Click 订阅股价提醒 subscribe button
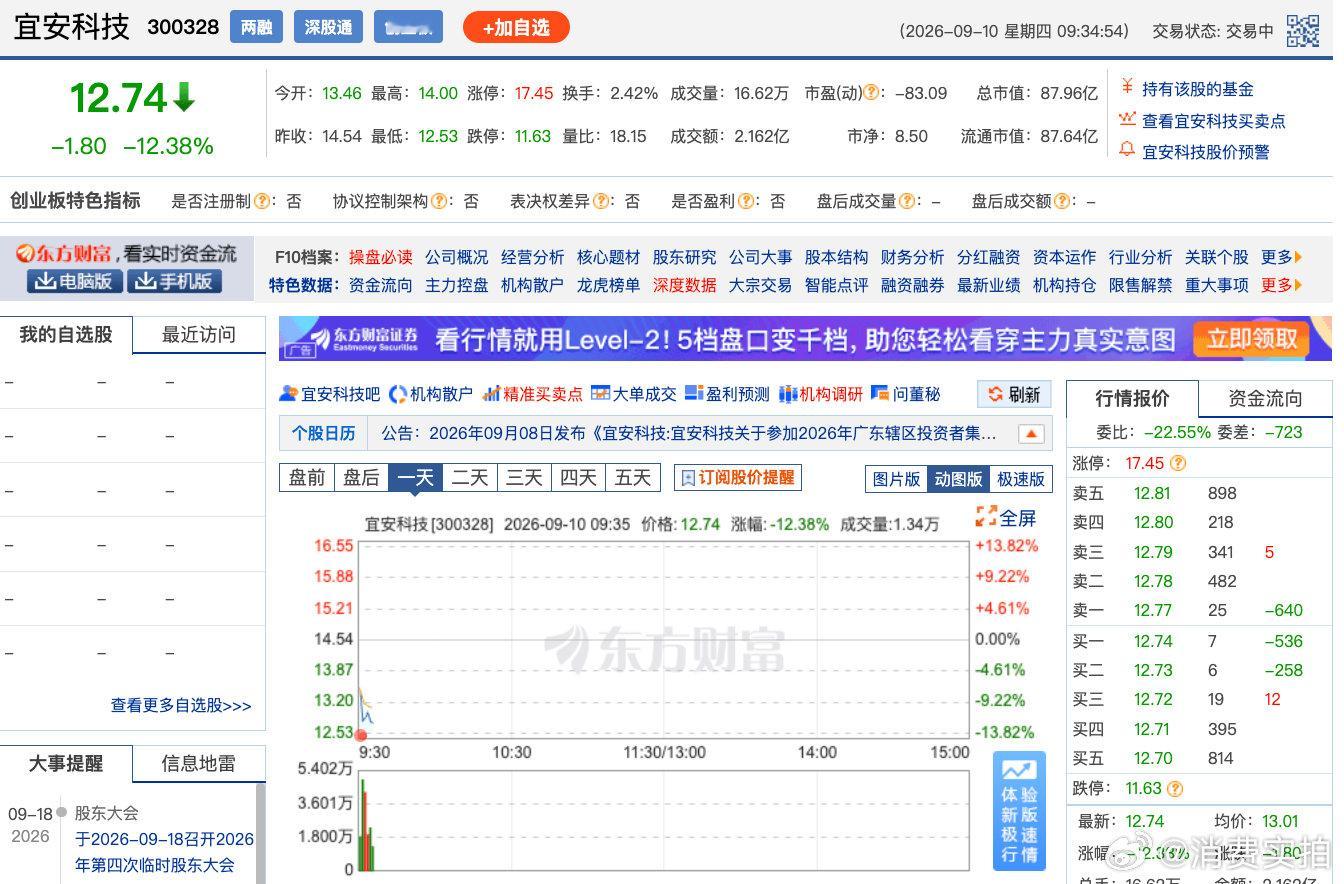 tap(738, 478)
